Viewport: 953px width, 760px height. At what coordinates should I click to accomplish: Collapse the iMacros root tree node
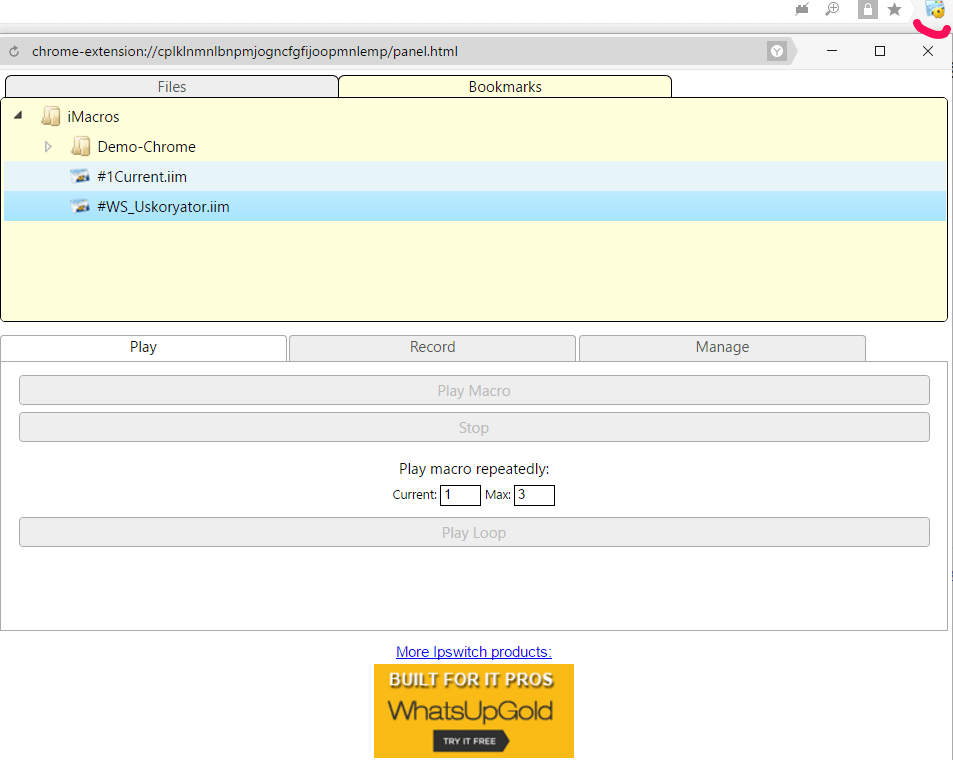[18, 115]
